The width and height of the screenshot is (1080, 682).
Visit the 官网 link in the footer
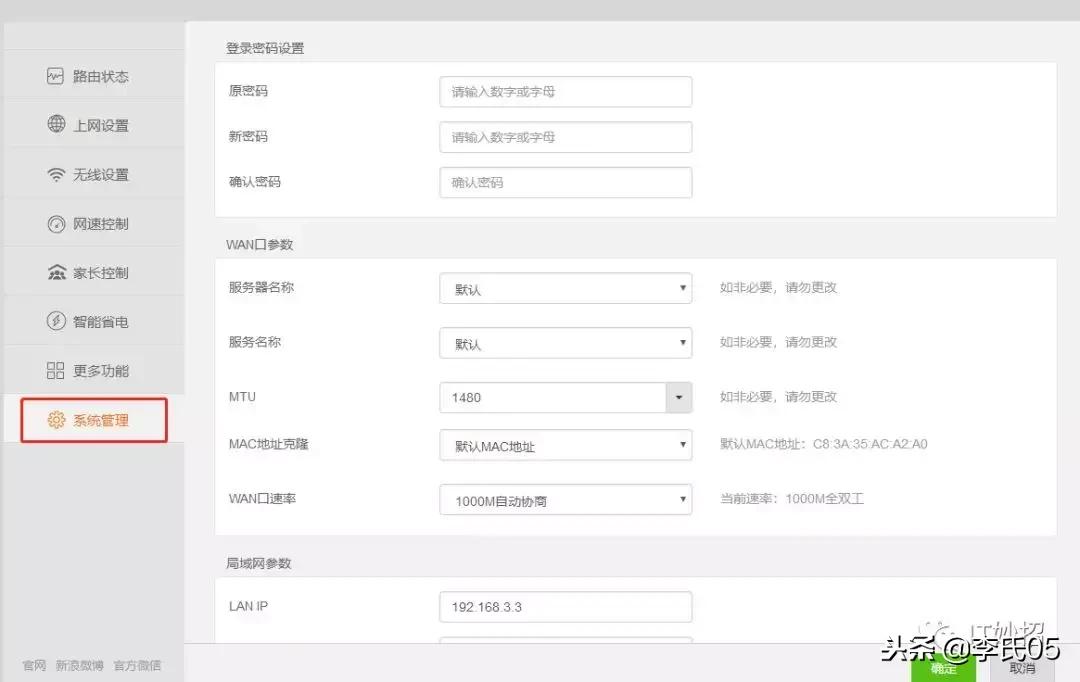(x=33, y=665)
